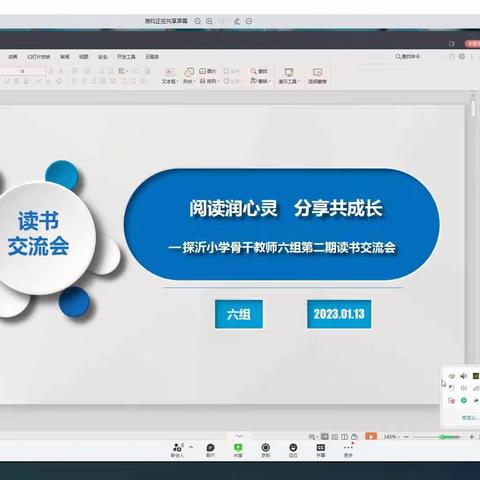Open the reactions (回应) smiley

293,450
